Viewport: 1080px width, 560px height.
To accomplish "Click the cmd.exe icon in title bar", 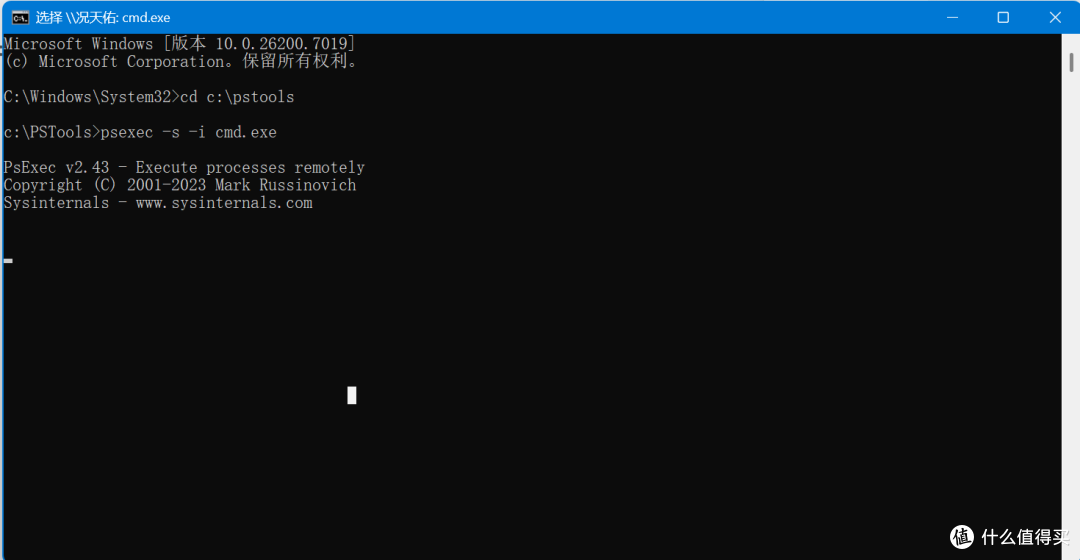I will 20,17.
